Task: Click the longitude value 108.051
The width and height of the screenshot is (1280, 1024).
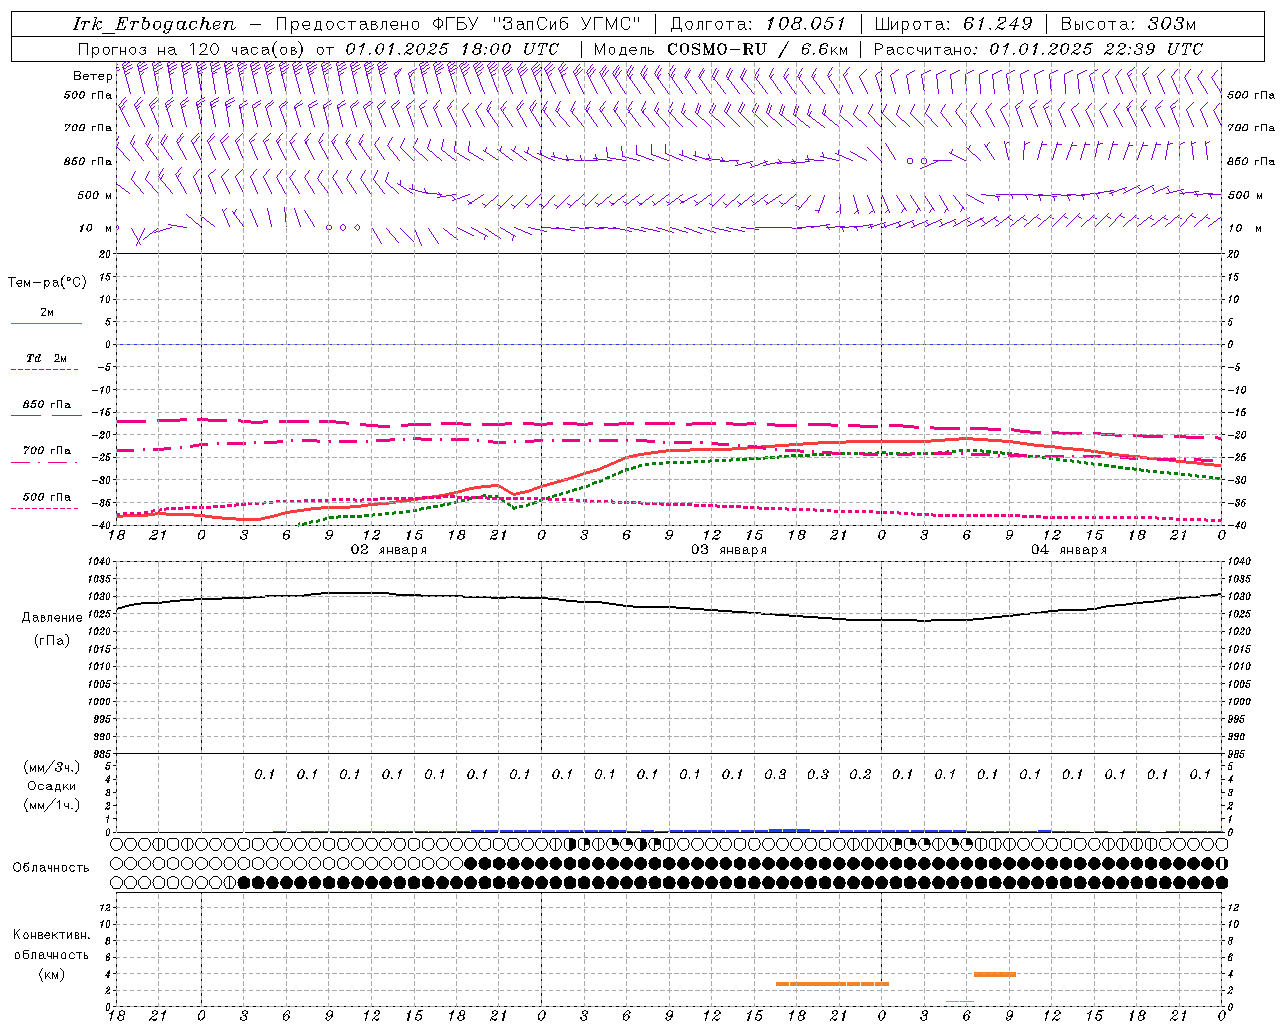Action: click(806, 24)
